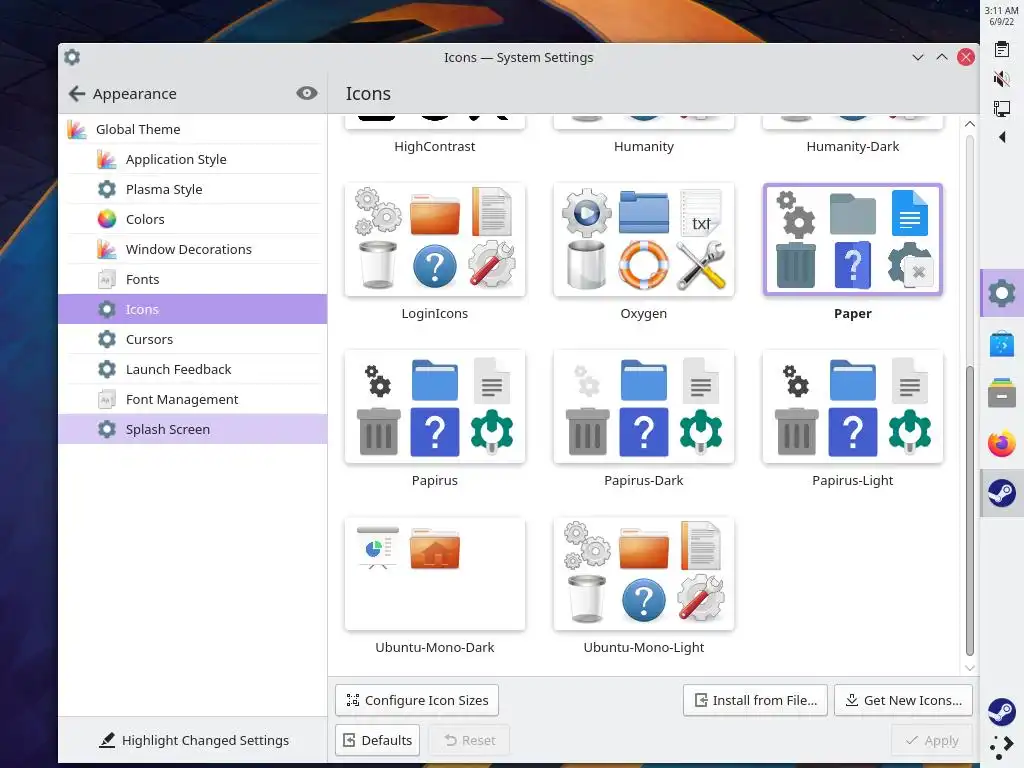Click the Font Management icon
This screenshot has height=768, width=1024.
[x=106, y=400]
